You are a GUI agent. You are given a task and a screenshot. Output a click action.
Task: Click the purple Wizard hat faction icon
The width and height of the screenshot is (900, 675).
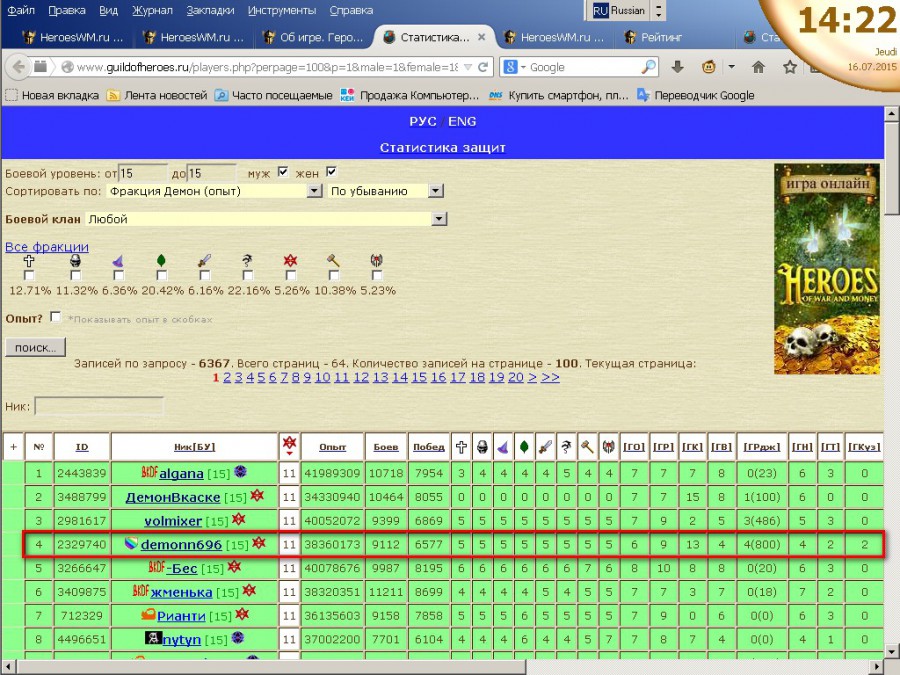117,261
